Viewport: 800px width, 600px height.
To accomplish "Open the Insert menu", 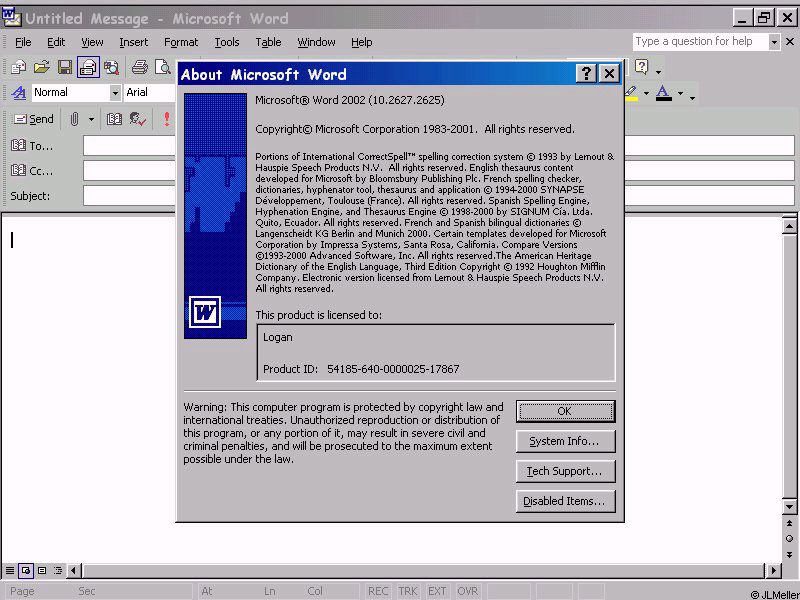I will [x=134, y=42].
